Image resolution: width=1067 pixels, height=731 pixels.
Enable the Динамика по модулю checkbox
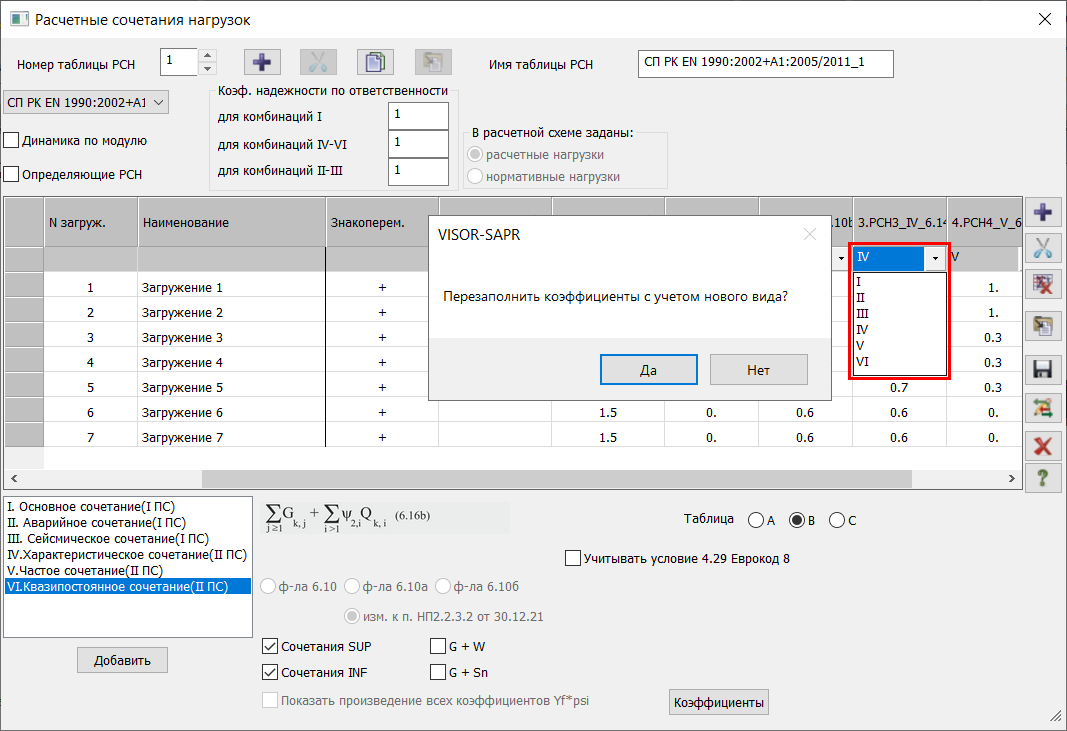tap(12, 140)
